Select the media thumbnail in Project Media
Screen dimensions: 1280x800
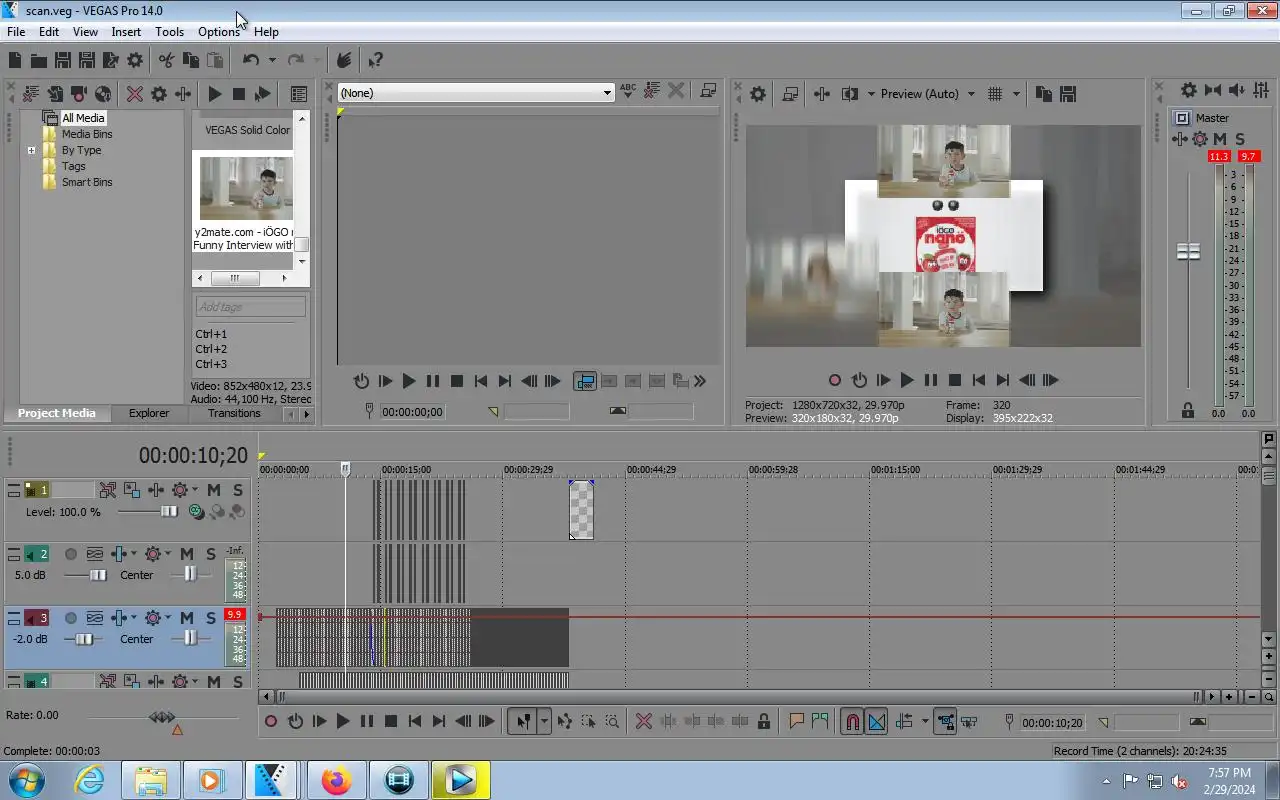click(246, 188)
